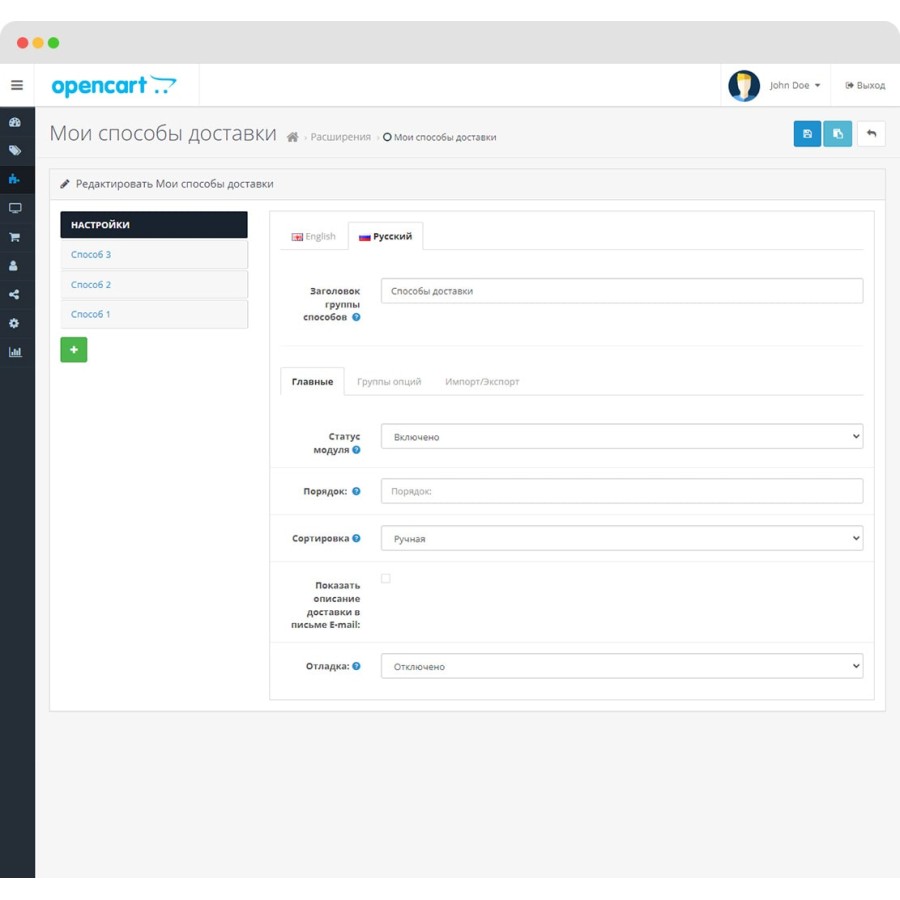Click help icon next to Статус модуля
Image resolution: width=900 pixels, height=900 pixels.
(x=356, y=450)
